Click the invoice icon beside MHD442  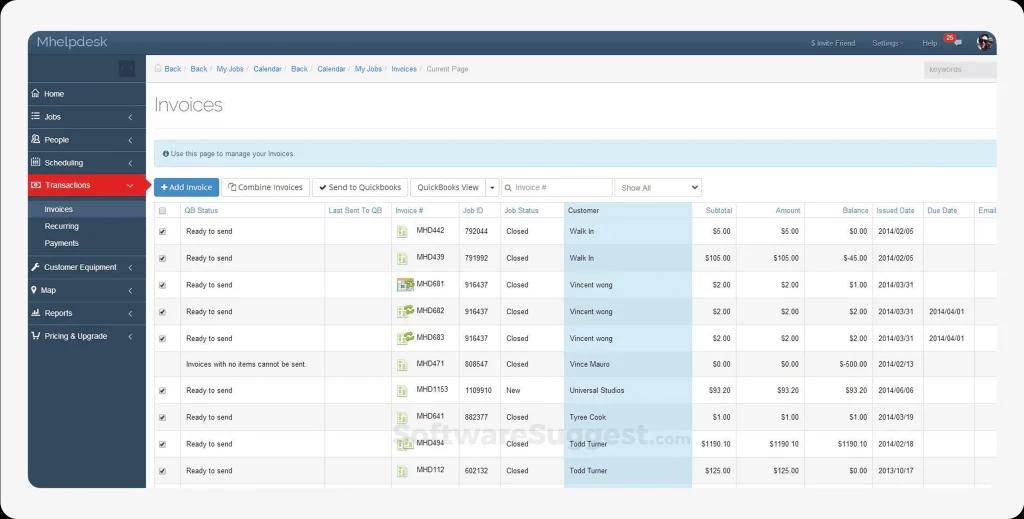(x=402, y=231)
